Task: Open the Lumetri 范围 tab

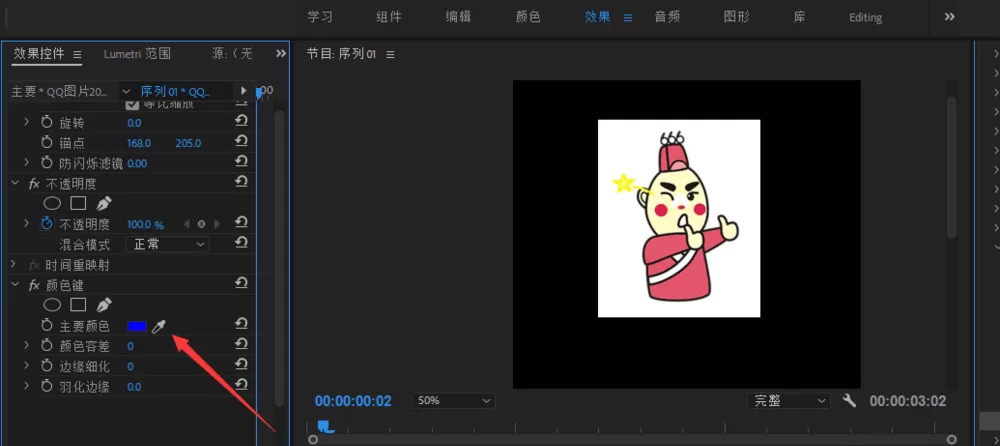Action: click(x=137, y=54)
